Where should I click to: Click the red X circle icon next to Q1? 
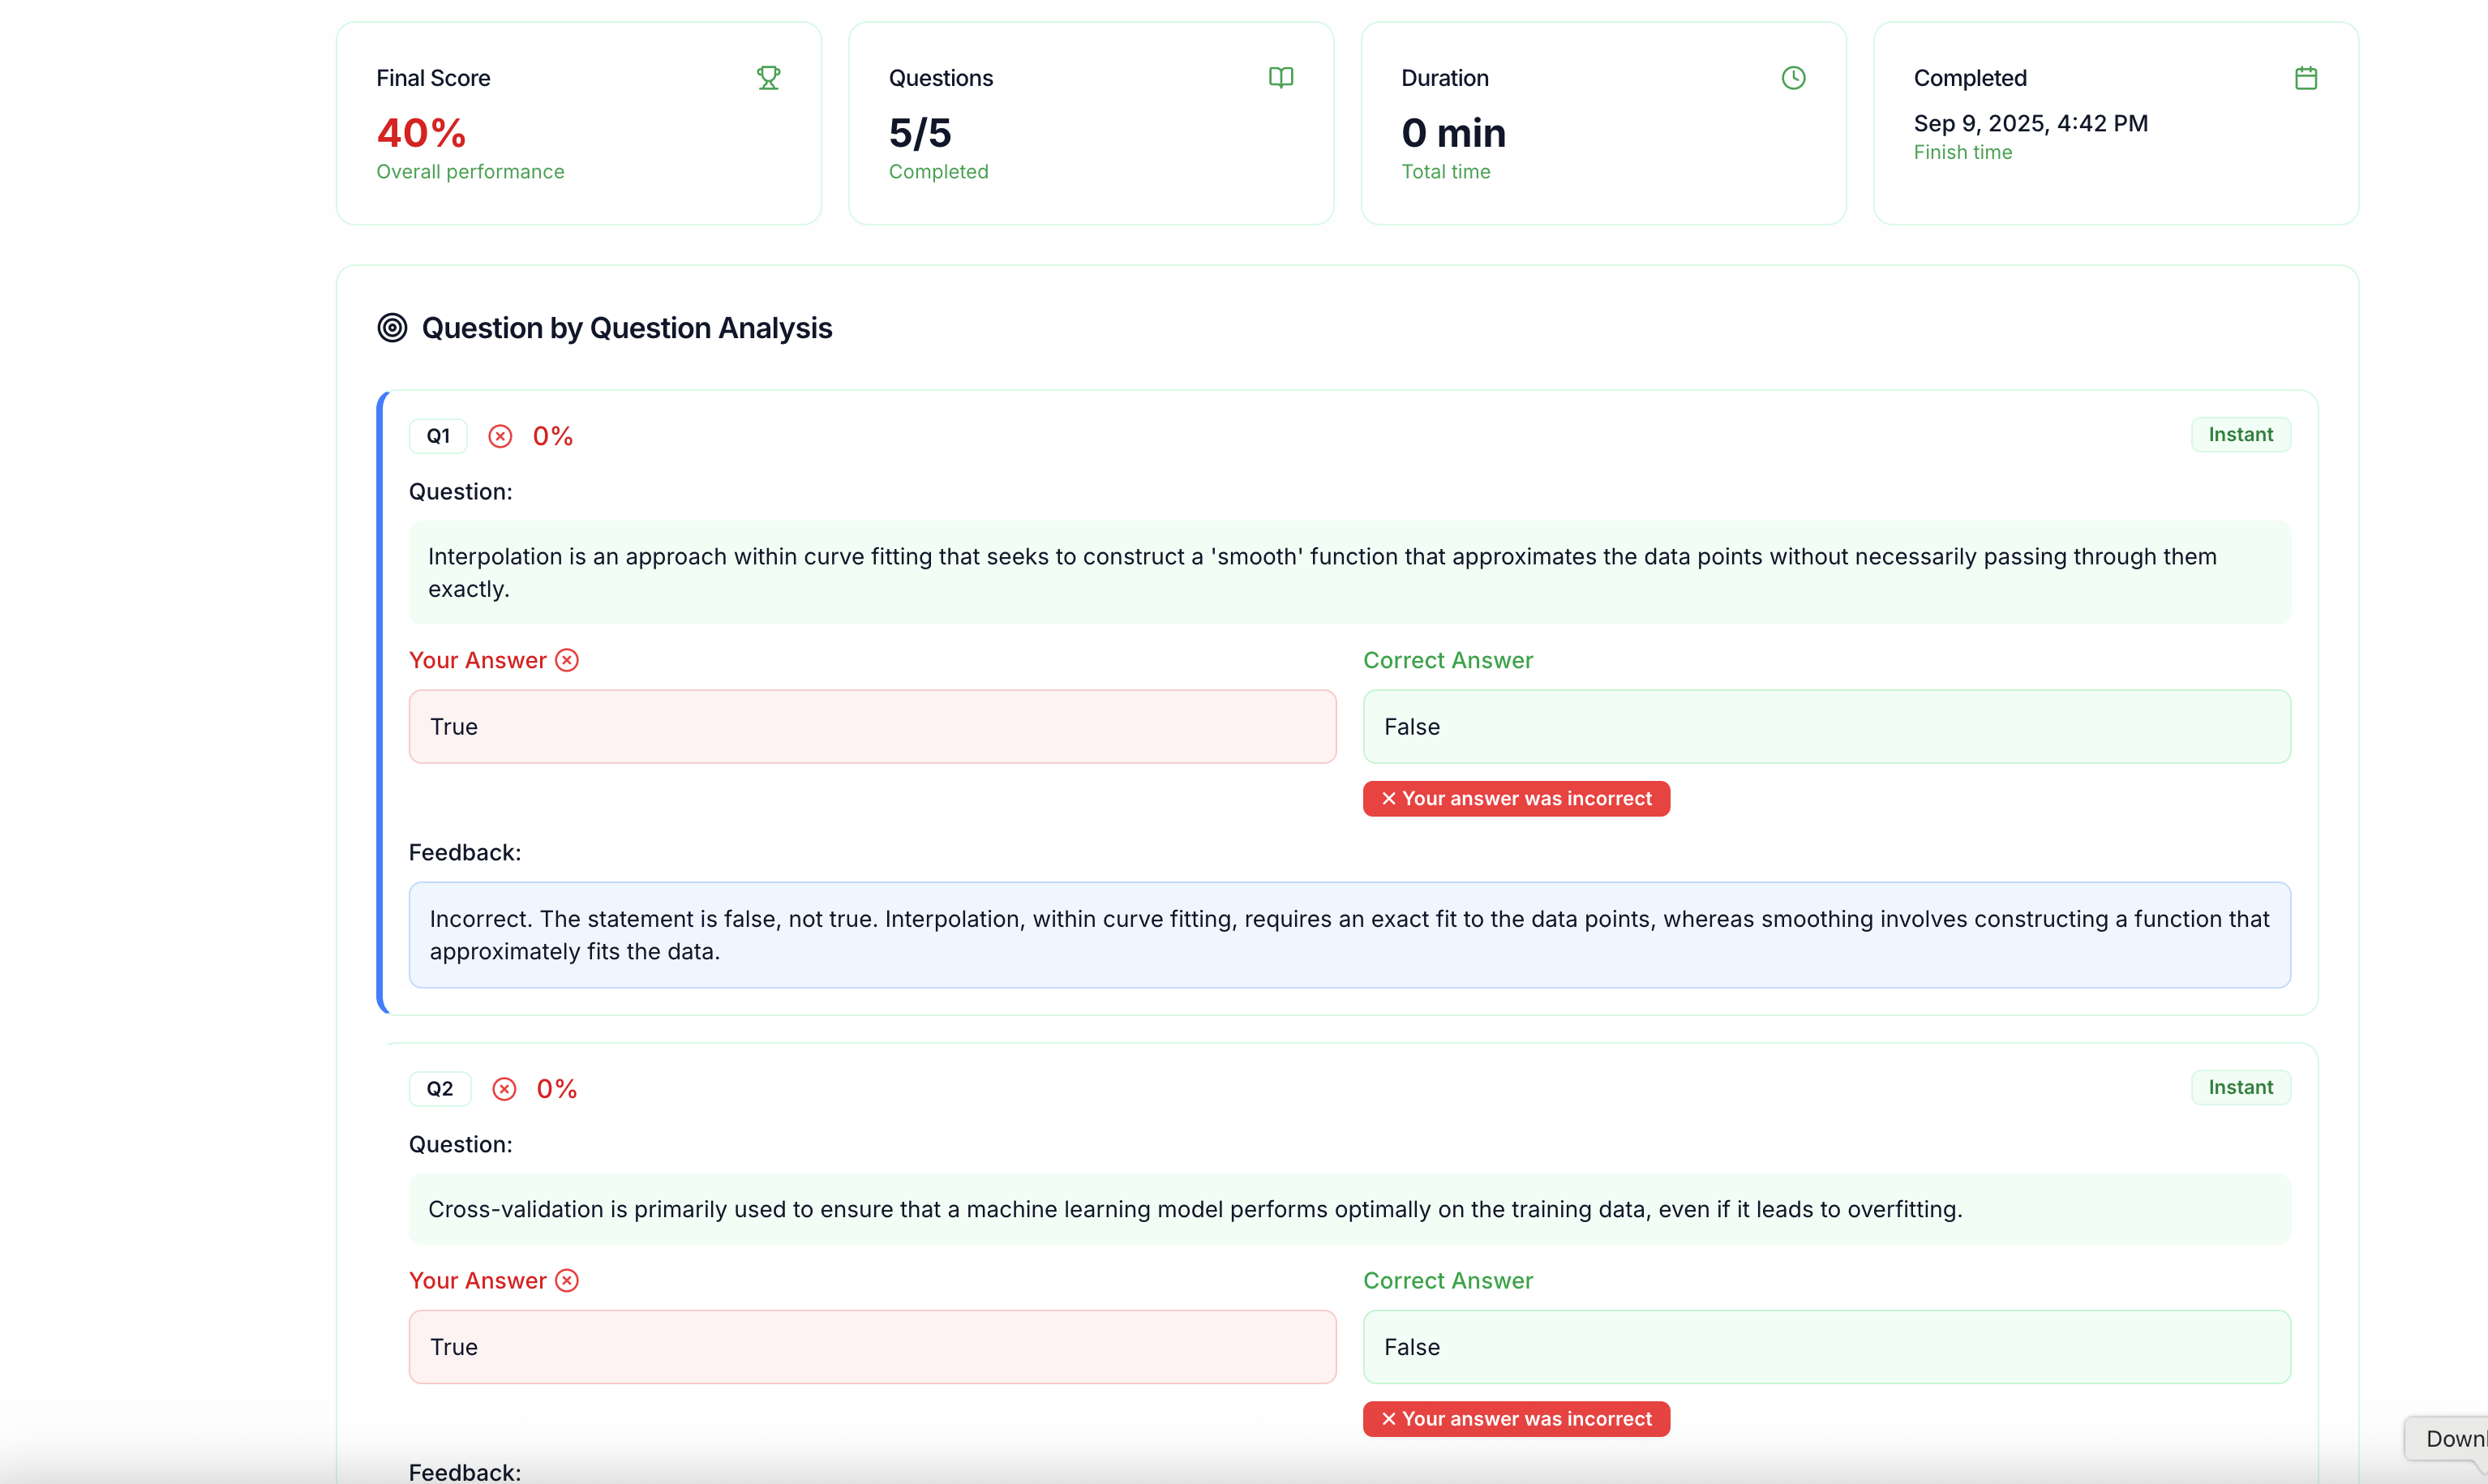coord(500,436)
